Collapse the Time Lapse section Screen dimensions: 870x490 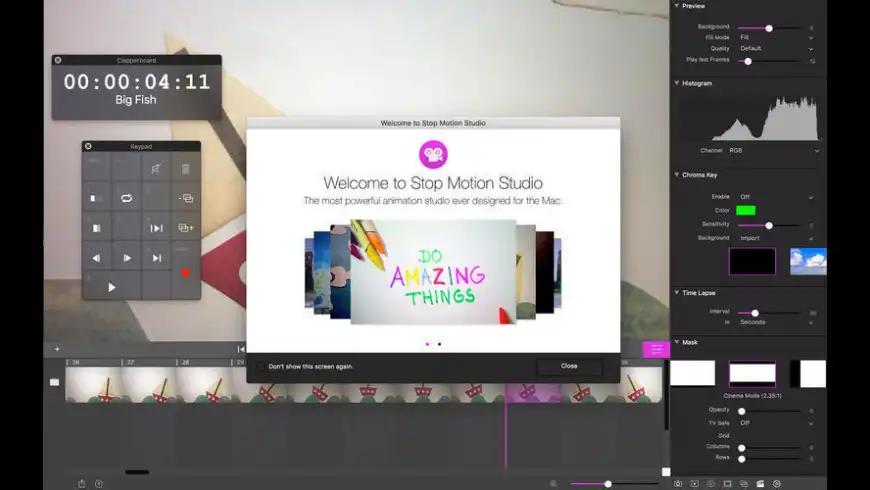coord(677,292)
